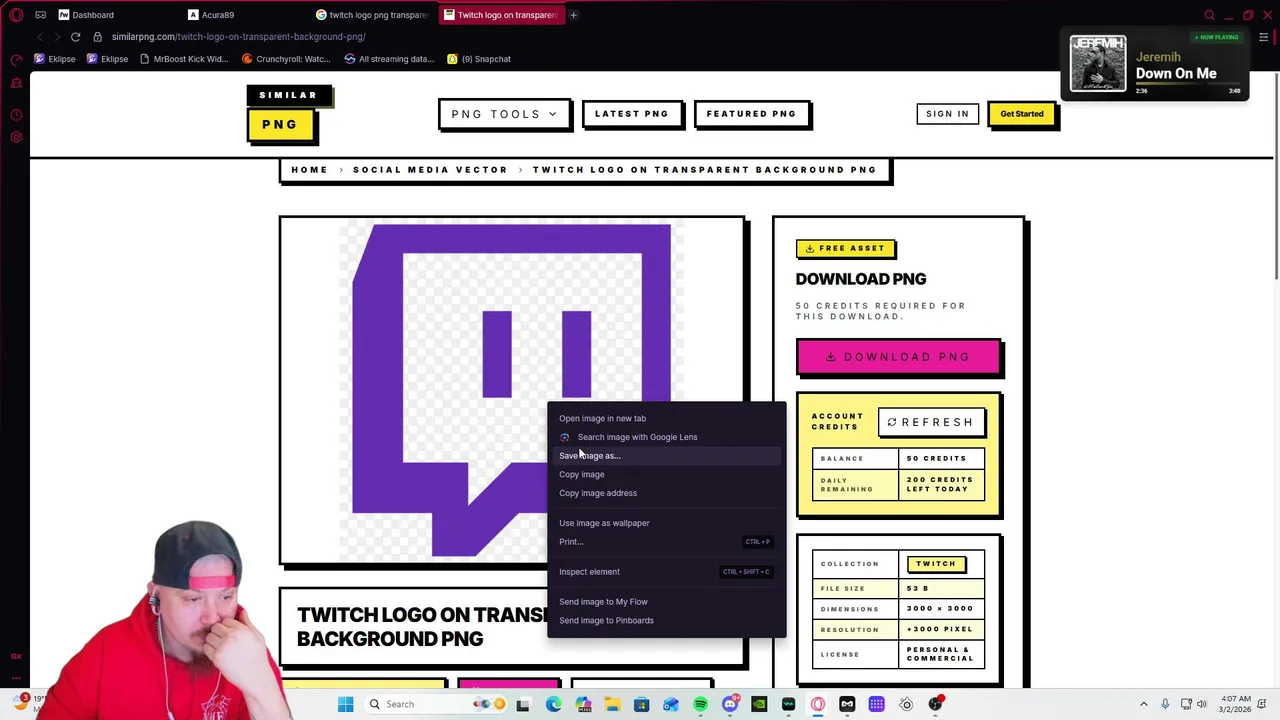Open the HOME breadcrumb link

(309, 170)
